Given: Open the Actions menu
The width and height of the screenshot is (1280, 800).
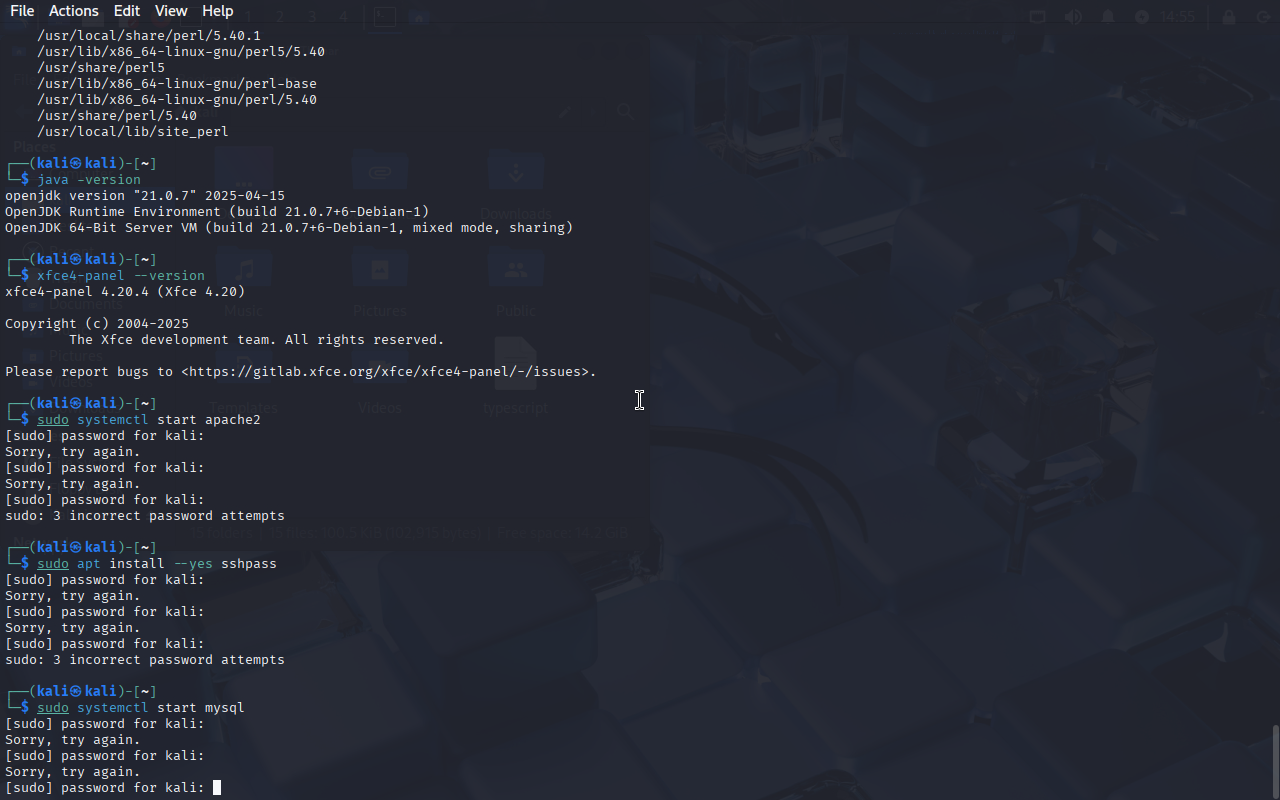Looking at the screenshot, I should click(x=74, y=11).
